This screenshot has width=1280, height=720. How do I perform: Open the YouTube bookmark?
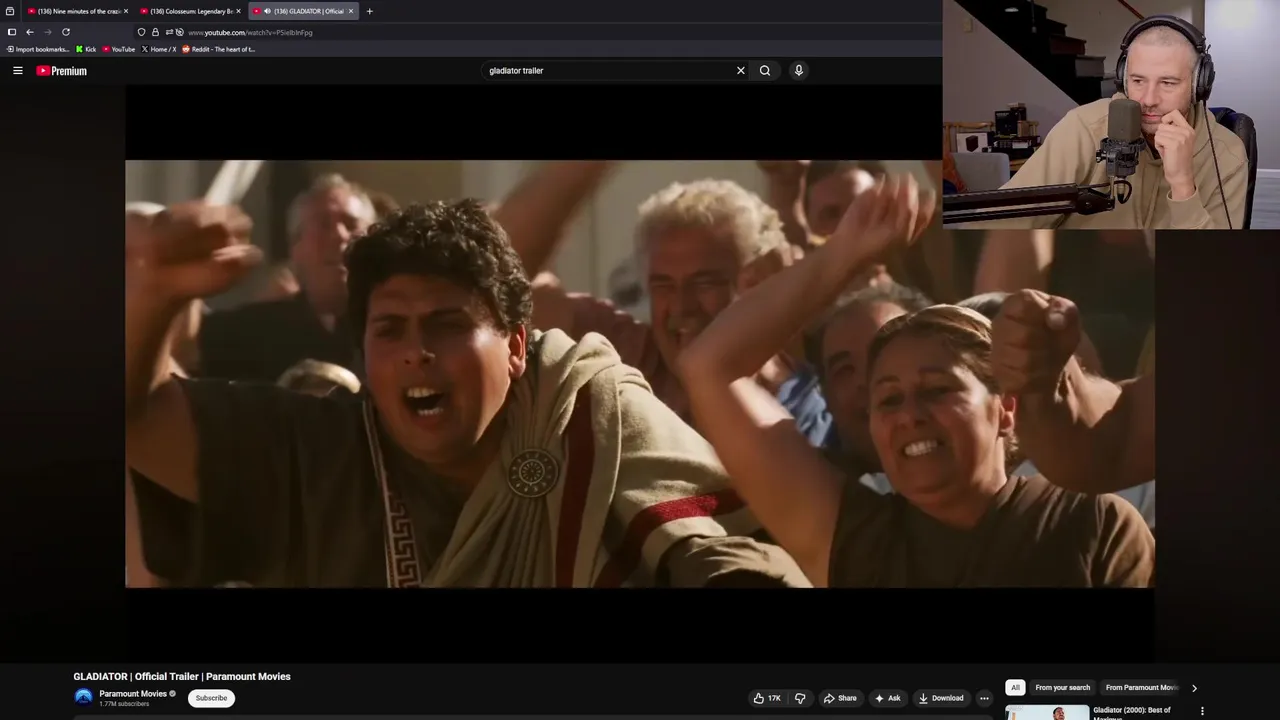pyautogui.click(x=119, y=49)
